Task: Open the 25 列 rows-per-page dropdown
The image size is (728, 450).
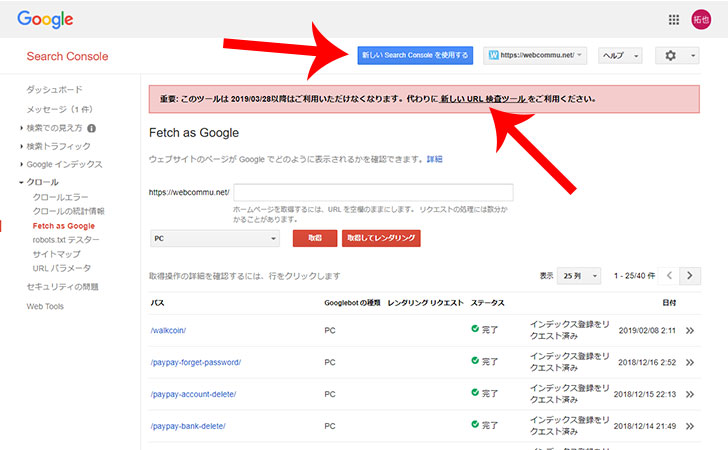Action: point(579,276)
